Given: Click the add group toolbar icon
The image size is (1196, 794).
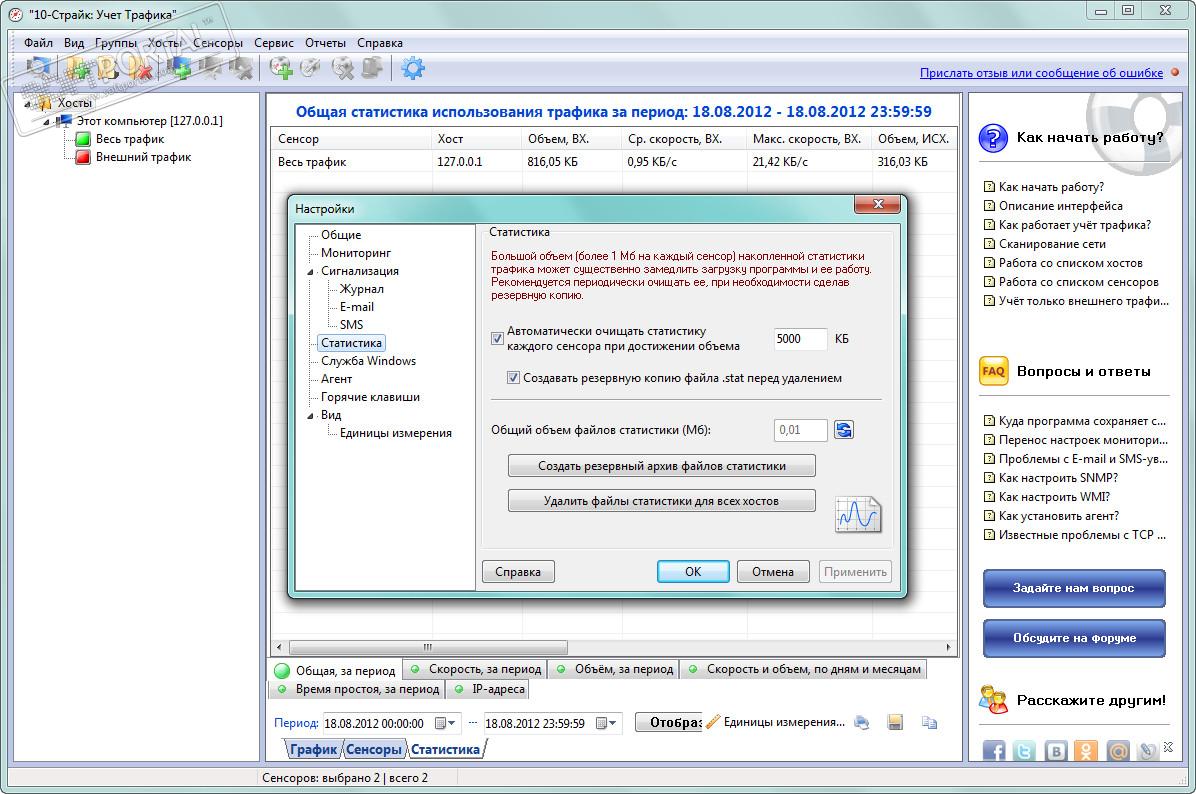Looking at the screenshot, I should click(77, 69).
